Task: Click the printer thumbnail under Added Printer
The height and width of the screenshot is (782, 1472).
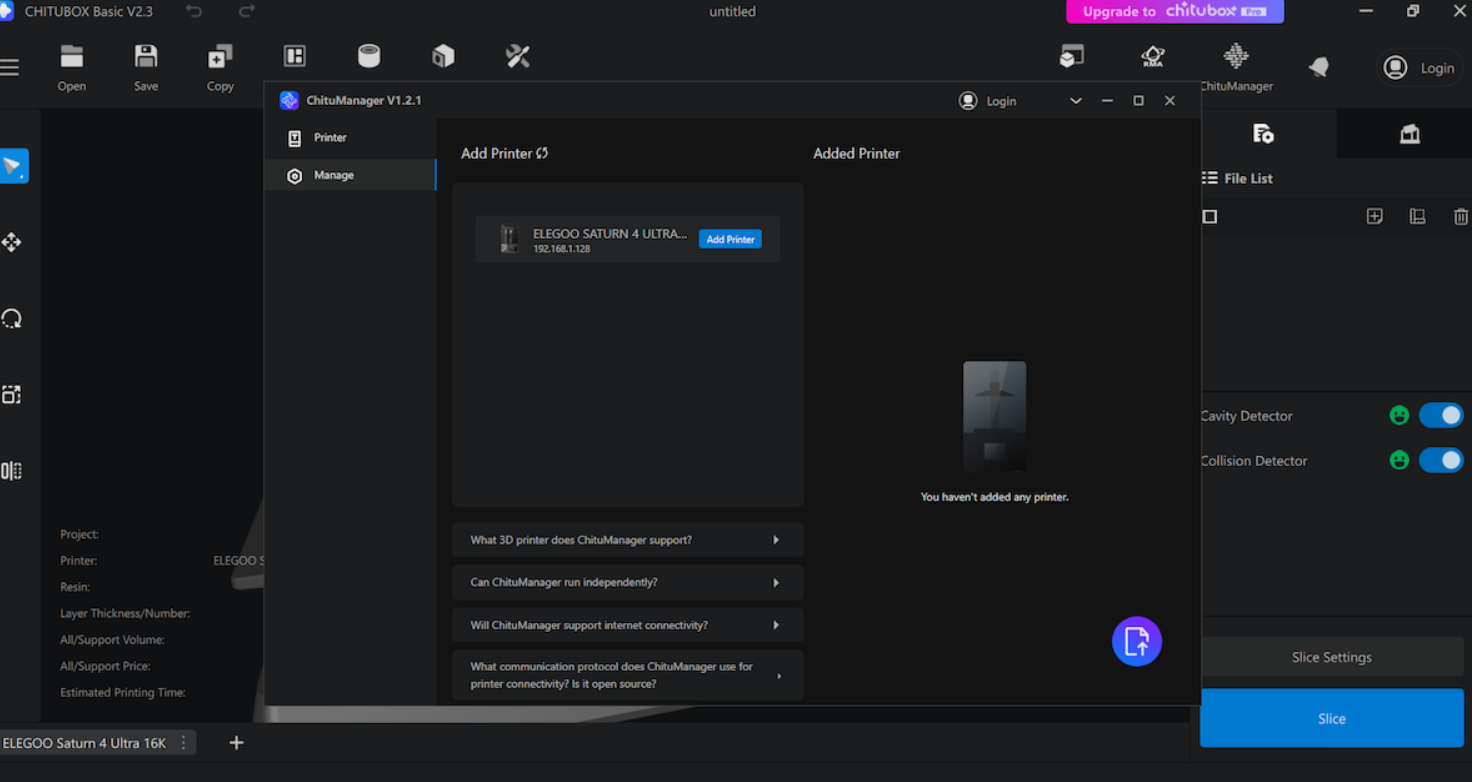Action: 994,417
